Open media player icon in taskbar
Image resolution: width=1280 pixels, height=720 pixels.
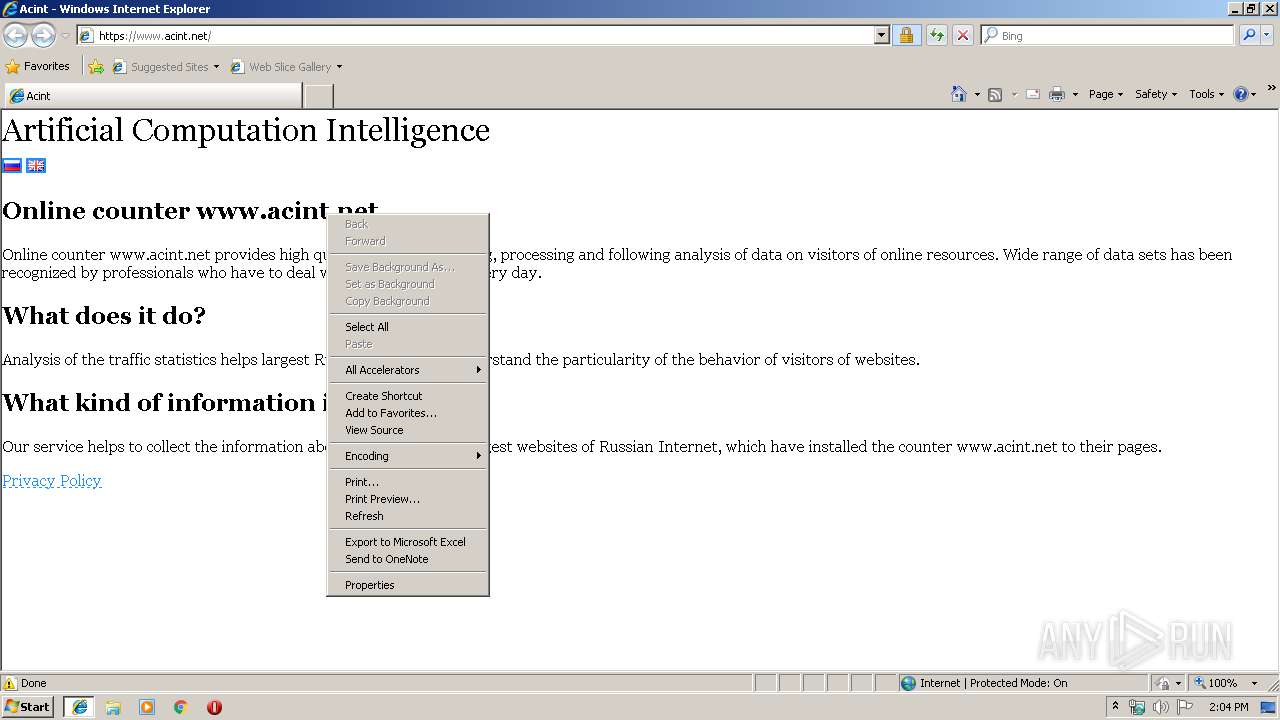pyautogui.click(x=147, y=707)
